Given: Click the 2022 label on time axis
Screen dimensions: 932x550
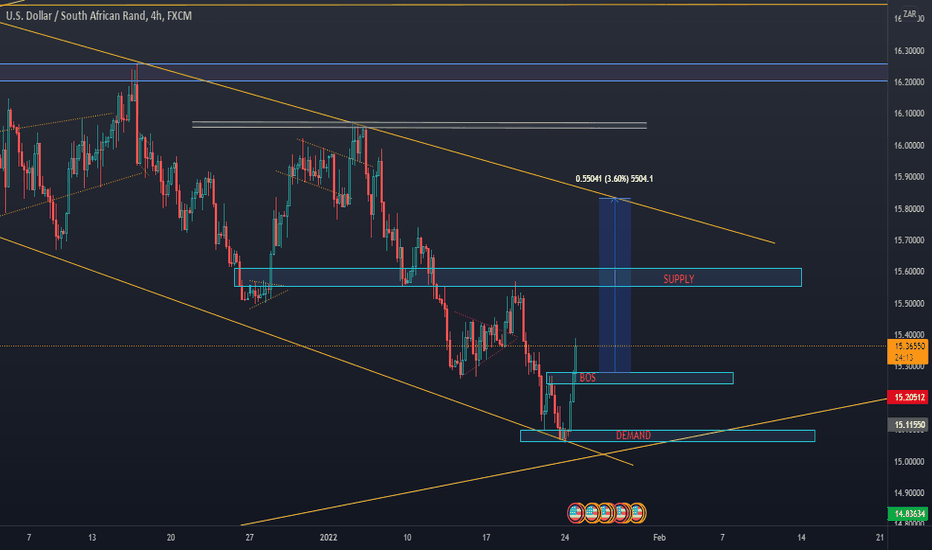Looking at the screenshot, I should pyautogui.click(x=328, y=538).
